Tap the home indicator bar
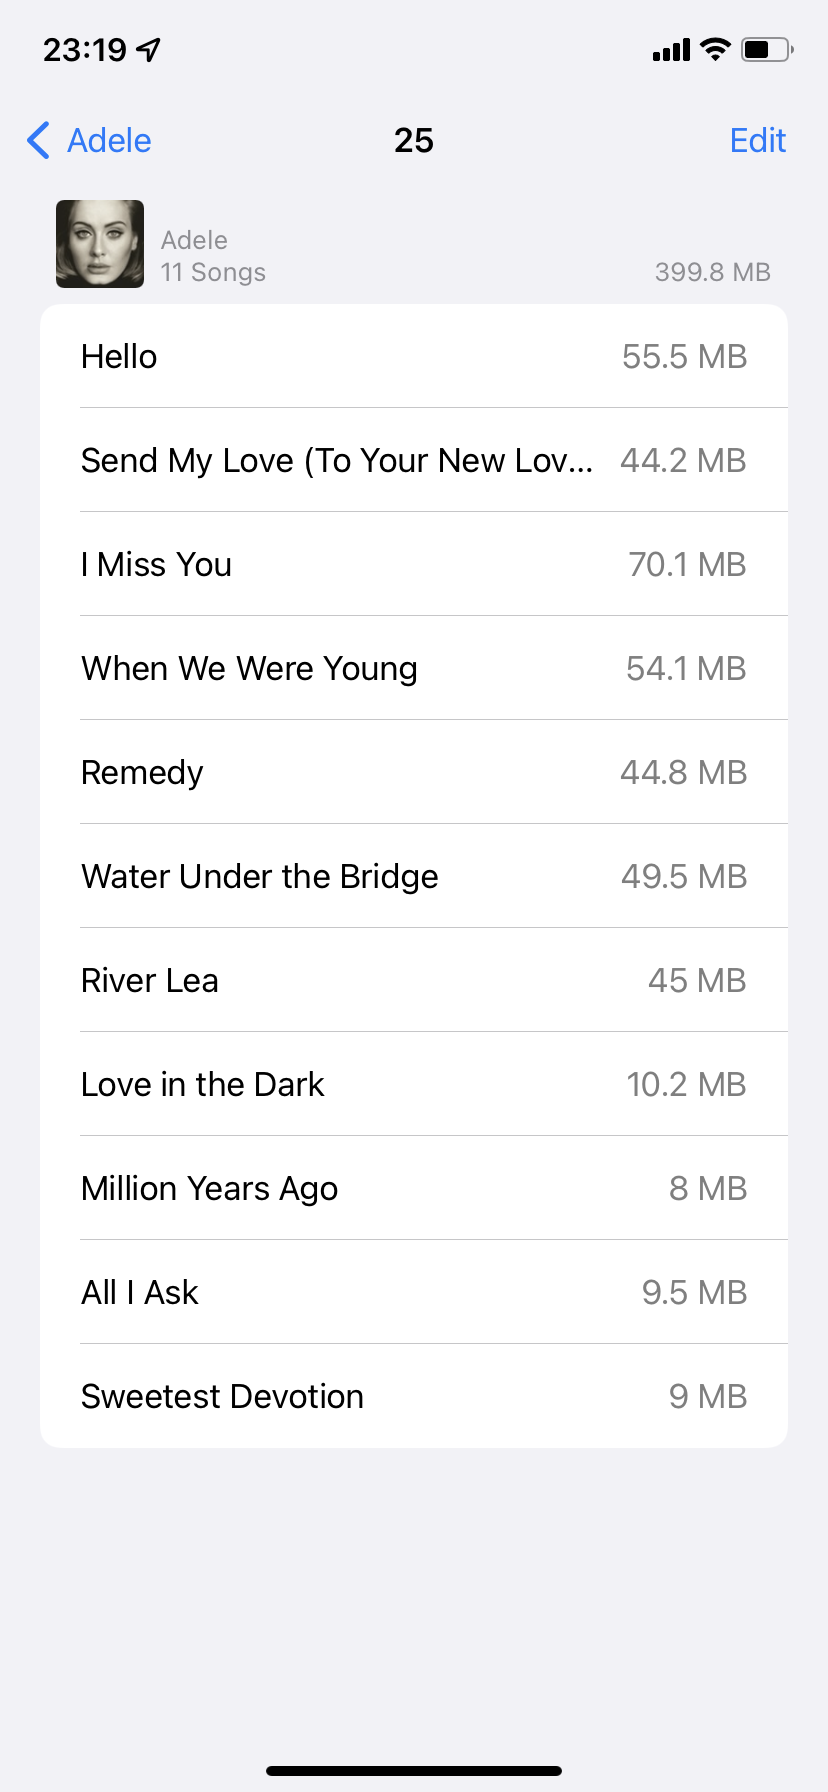The height and width of the screenshot is (1792, 828). 414,1771
